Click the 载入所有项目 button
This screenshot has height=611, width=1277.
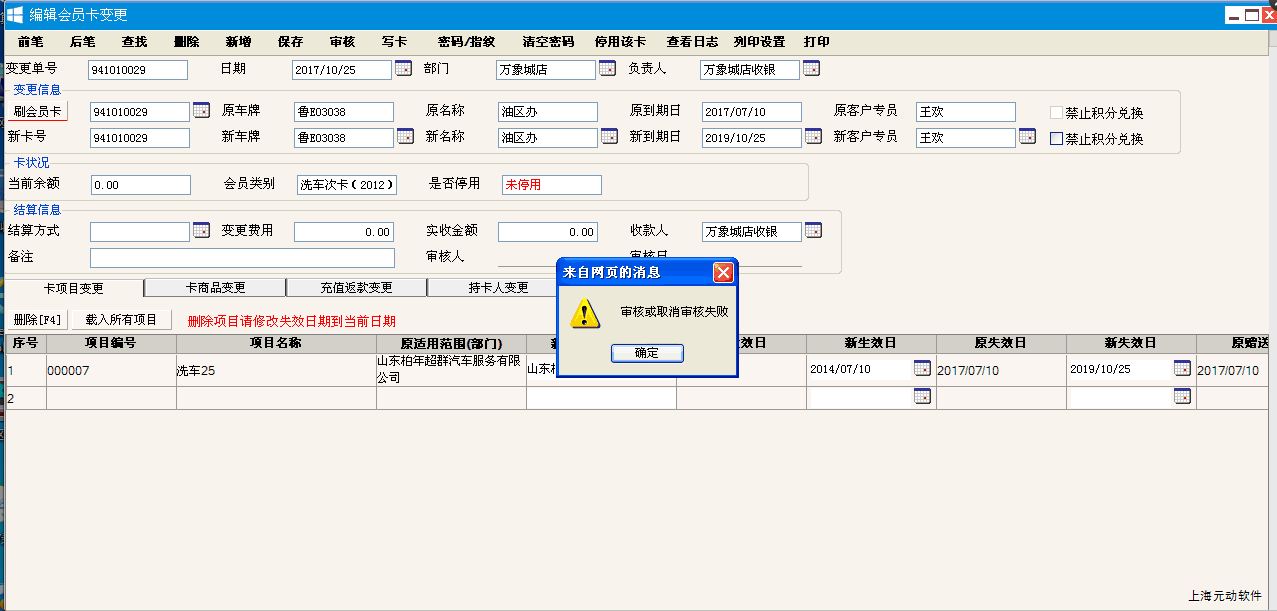point(121,320)
